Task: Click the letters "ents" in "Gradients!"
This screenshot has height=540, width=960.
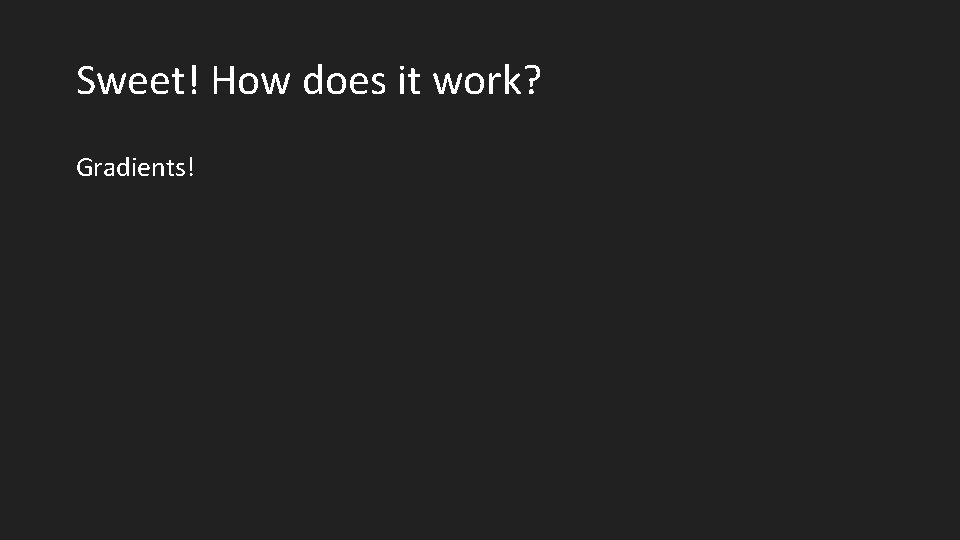Action: click(x=168, y=168)
